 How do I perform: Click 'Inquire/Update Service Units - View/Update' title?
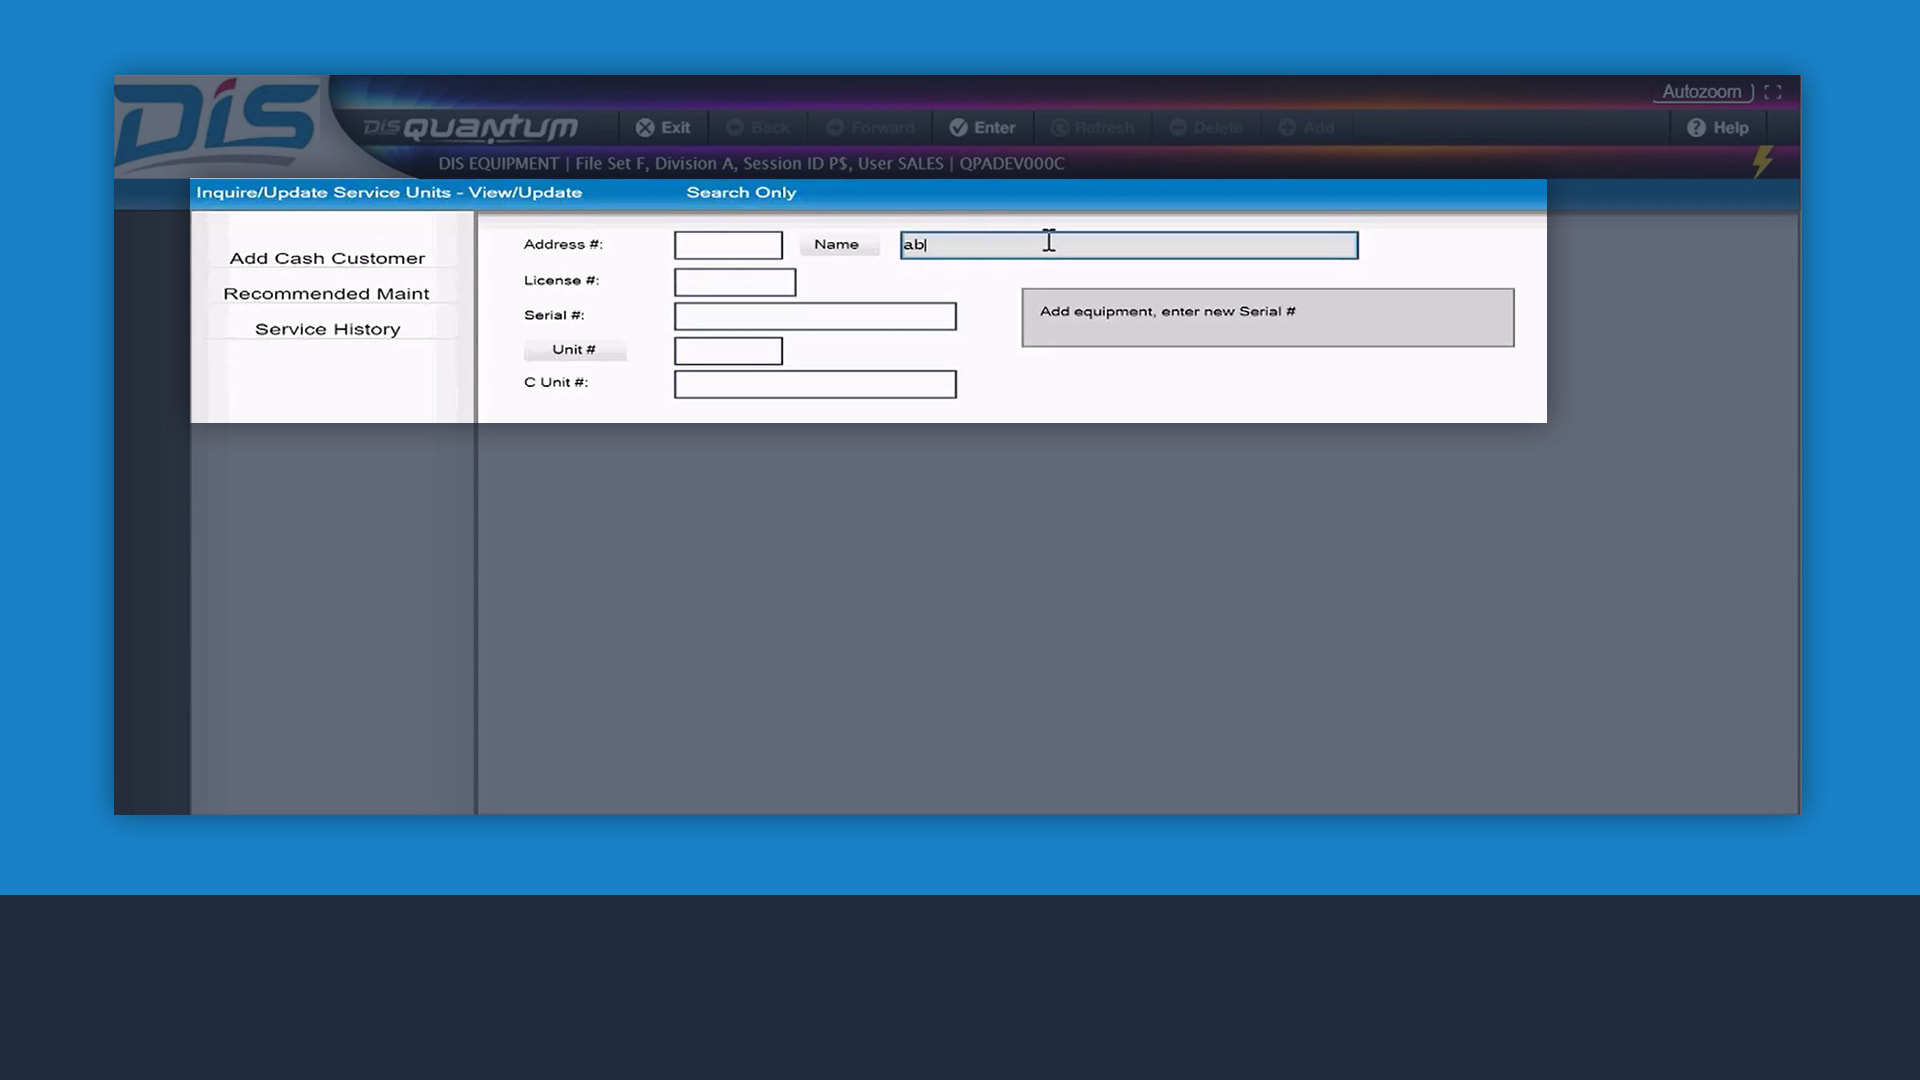(x=389, y=192)
